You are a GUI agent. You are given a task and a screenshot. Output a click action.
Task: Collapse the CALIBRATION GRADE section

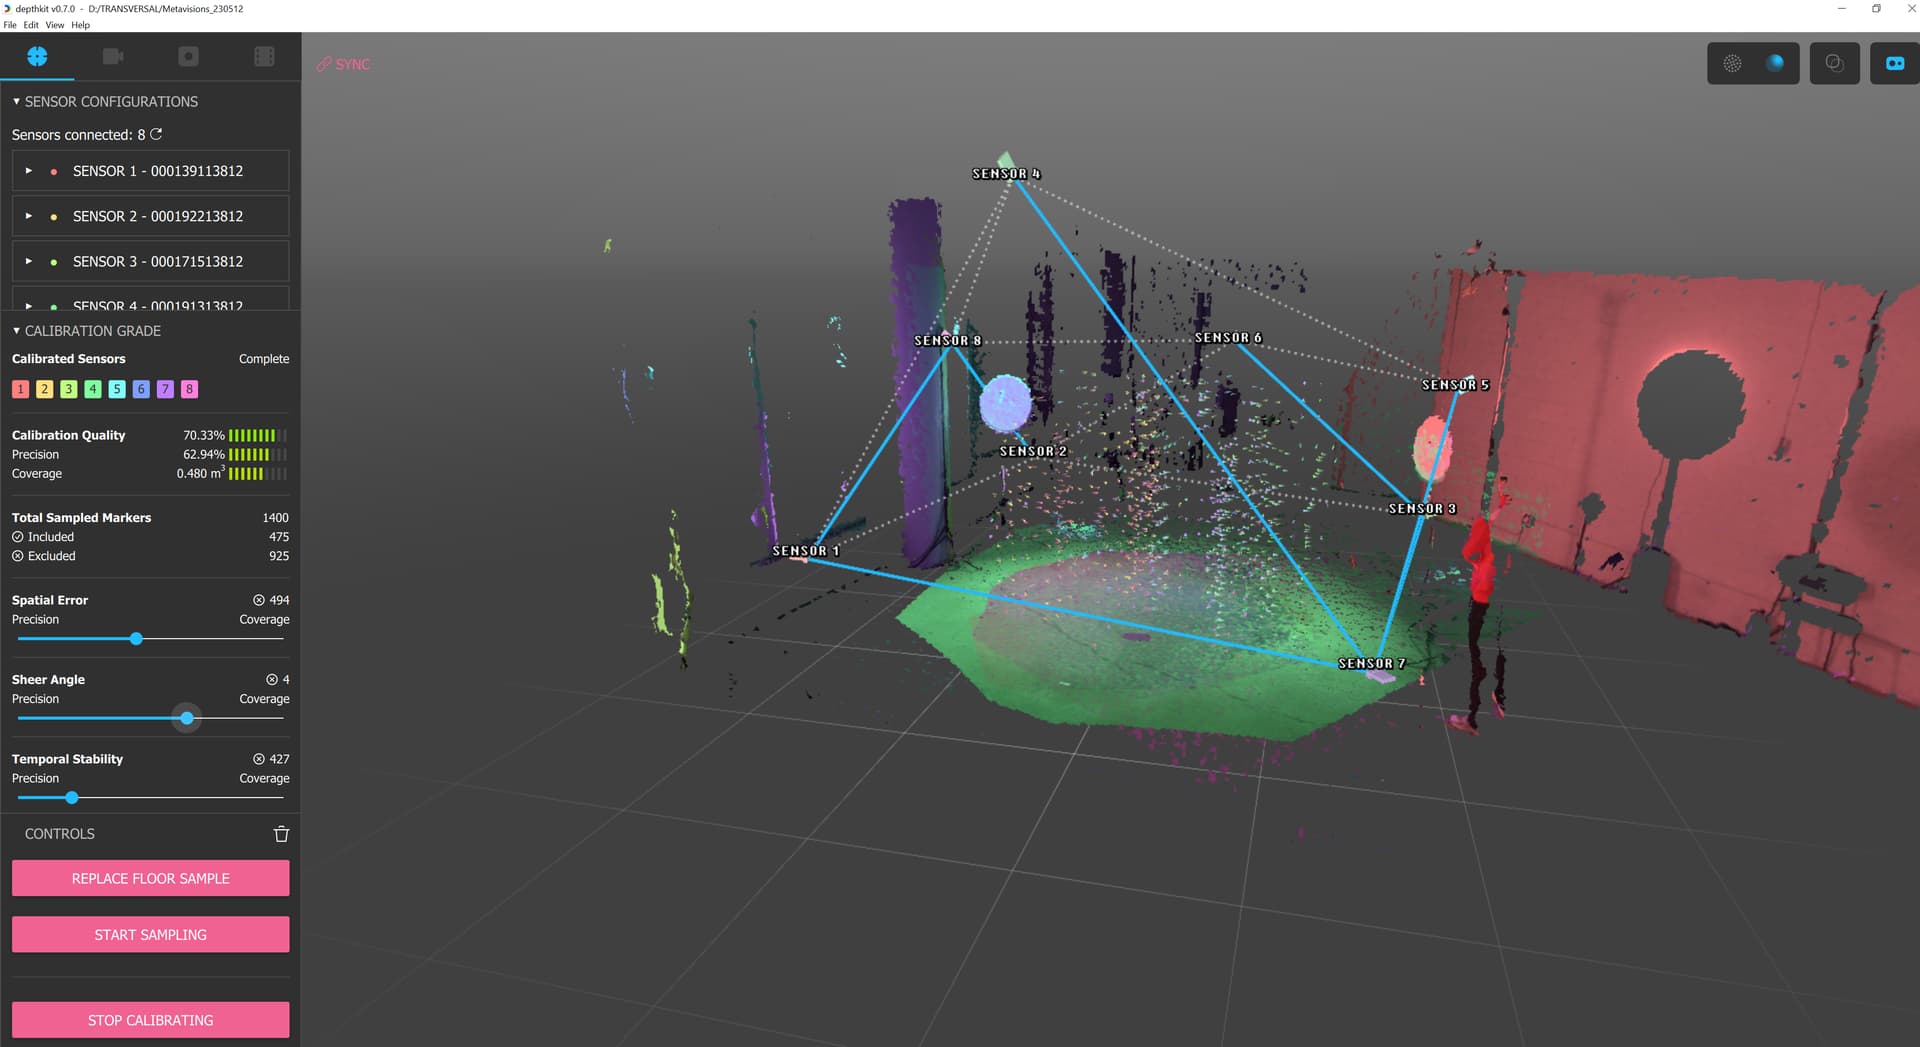[x=16, y=331]
